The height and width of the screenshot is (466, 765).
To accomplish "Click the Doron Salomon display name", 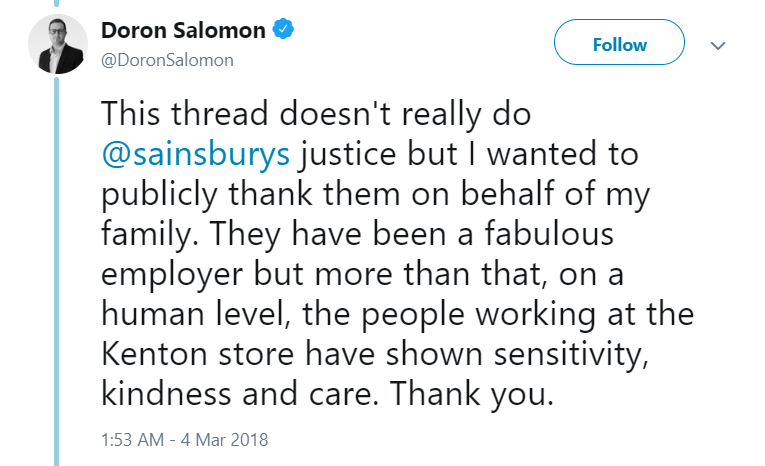I will (x=183, y=30).
